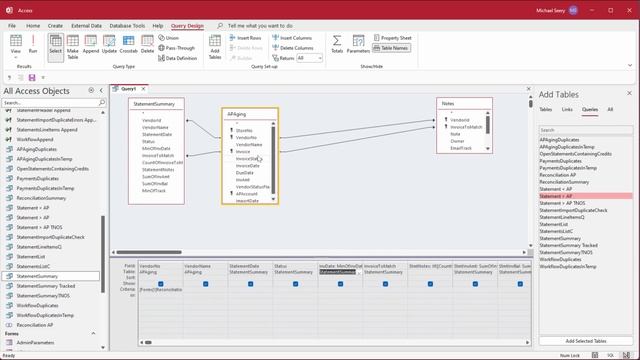This screenshot has width=640, height=360.
Task: Close the Add Tables pane
Action: click(x=629, y=93)
